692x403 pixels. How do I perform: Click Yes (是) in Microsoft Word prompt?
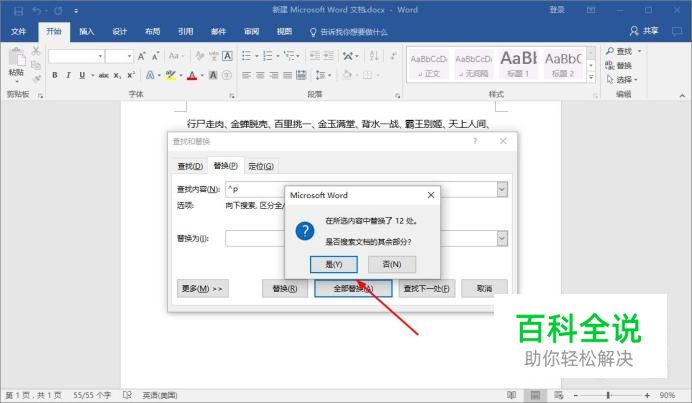[334, 264]
